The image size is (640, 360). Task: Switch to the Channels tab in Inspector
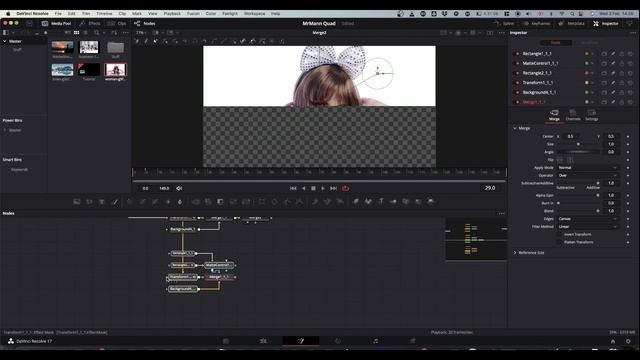click(x=573, y=115)
